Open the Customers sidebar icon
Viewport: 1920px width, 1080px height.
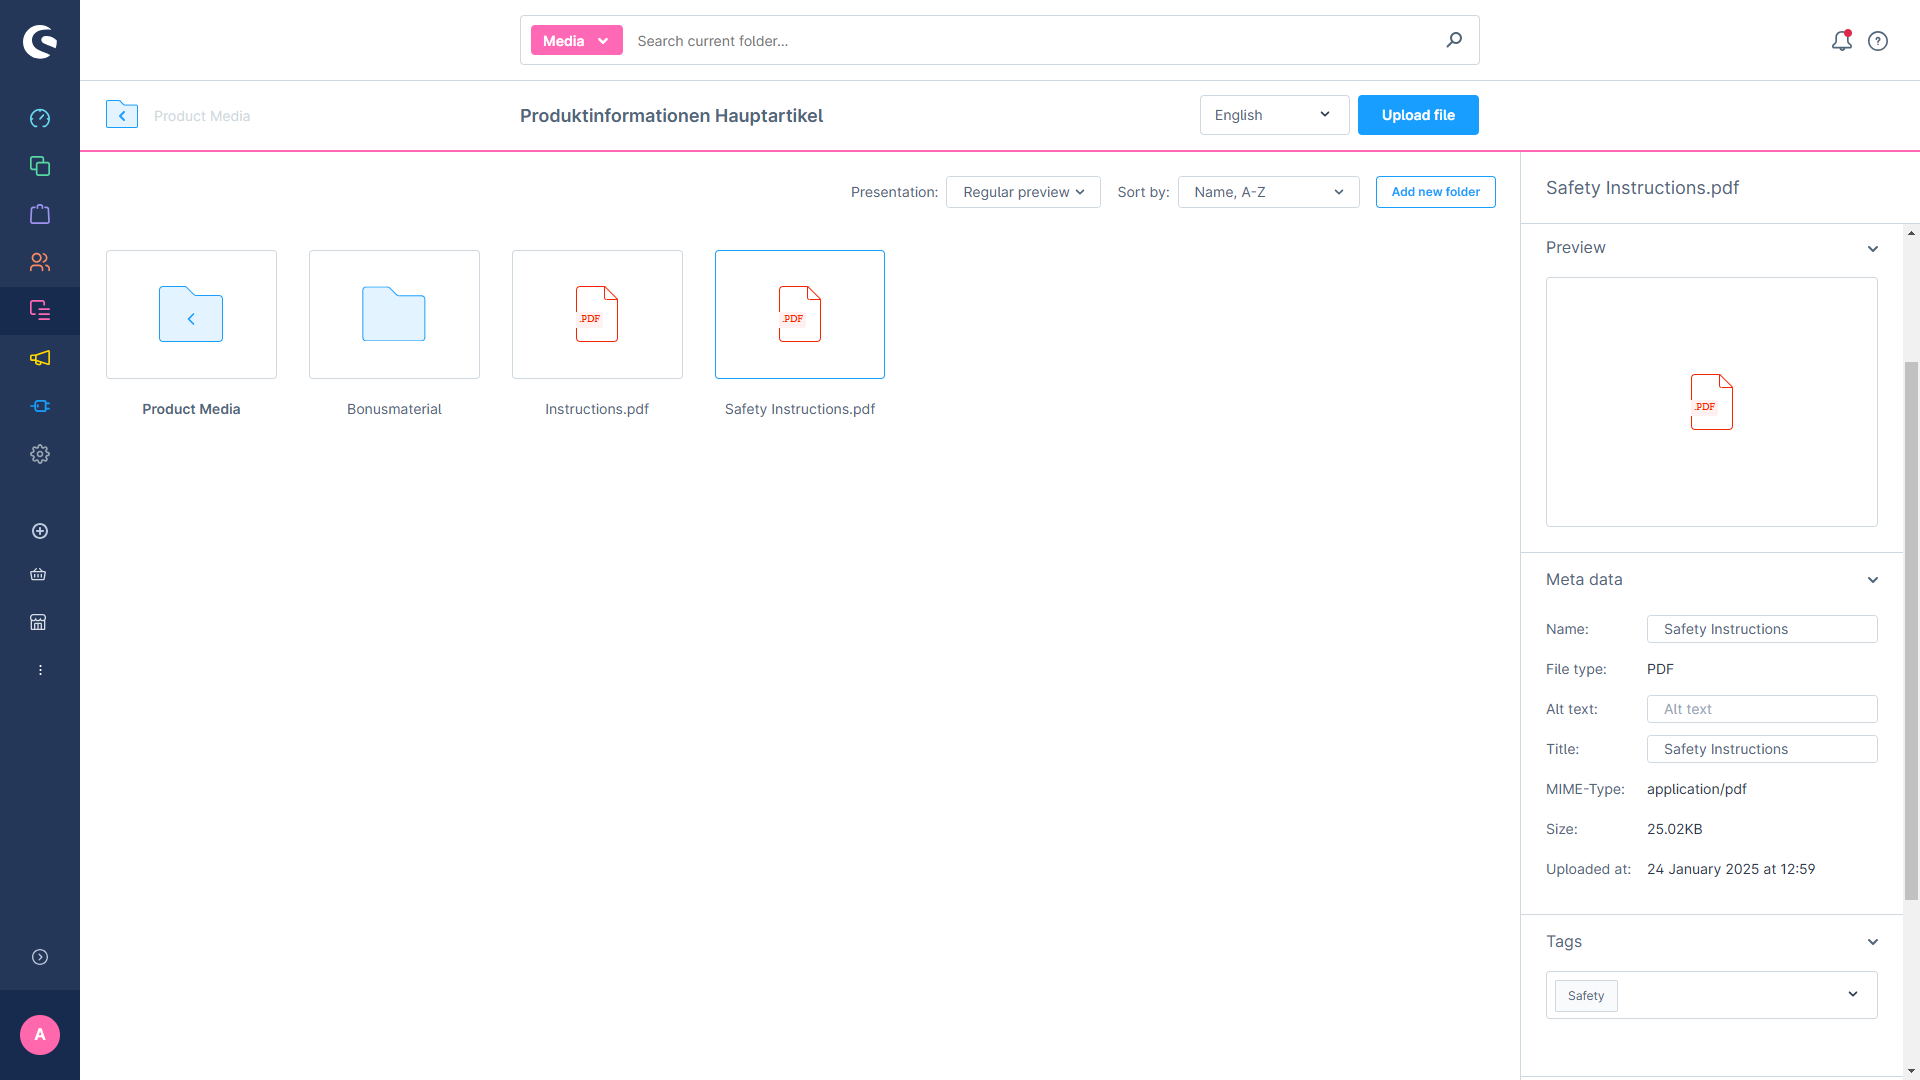coord(40,262)
